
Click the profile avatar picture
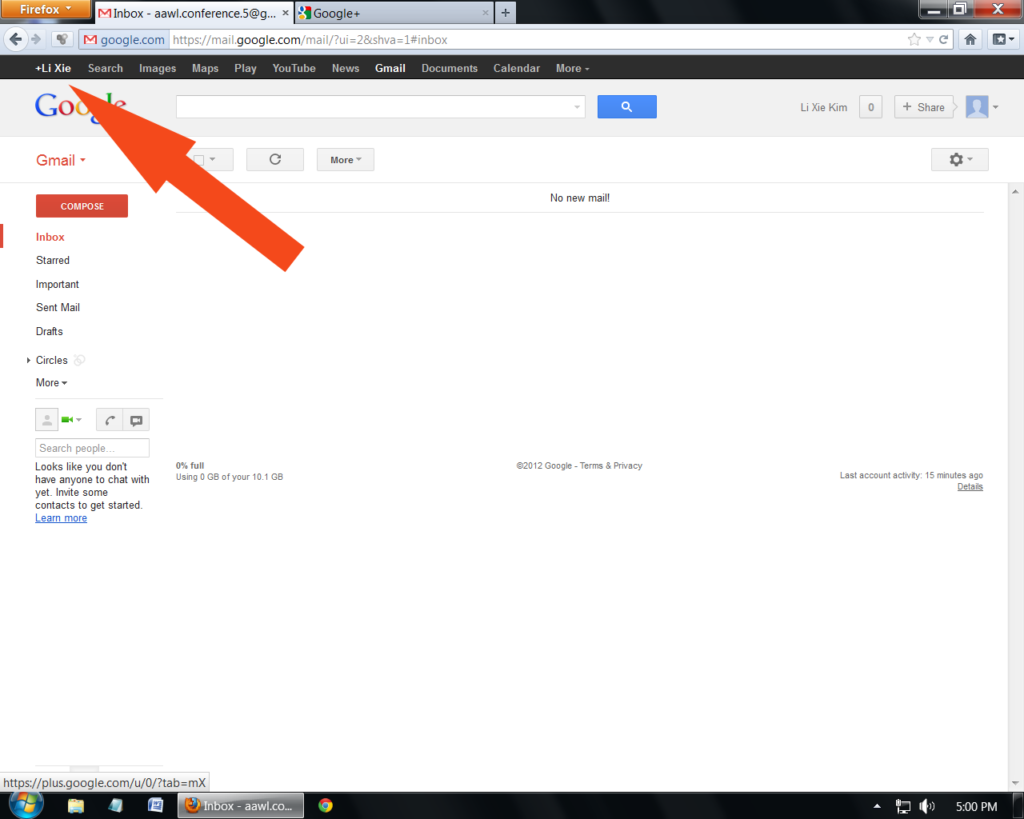(x=977, y=107)
